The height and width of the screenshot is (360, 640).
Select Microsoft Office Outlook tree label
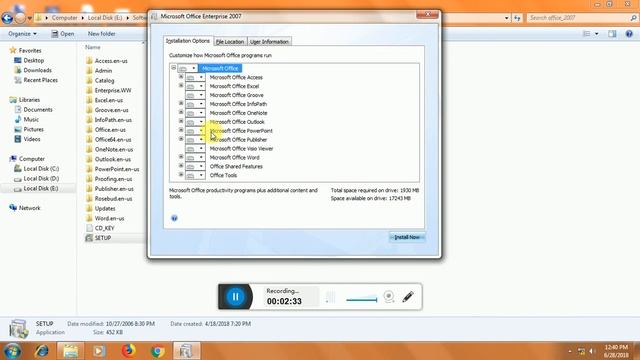pyautogui.click(x=237, y=122)
